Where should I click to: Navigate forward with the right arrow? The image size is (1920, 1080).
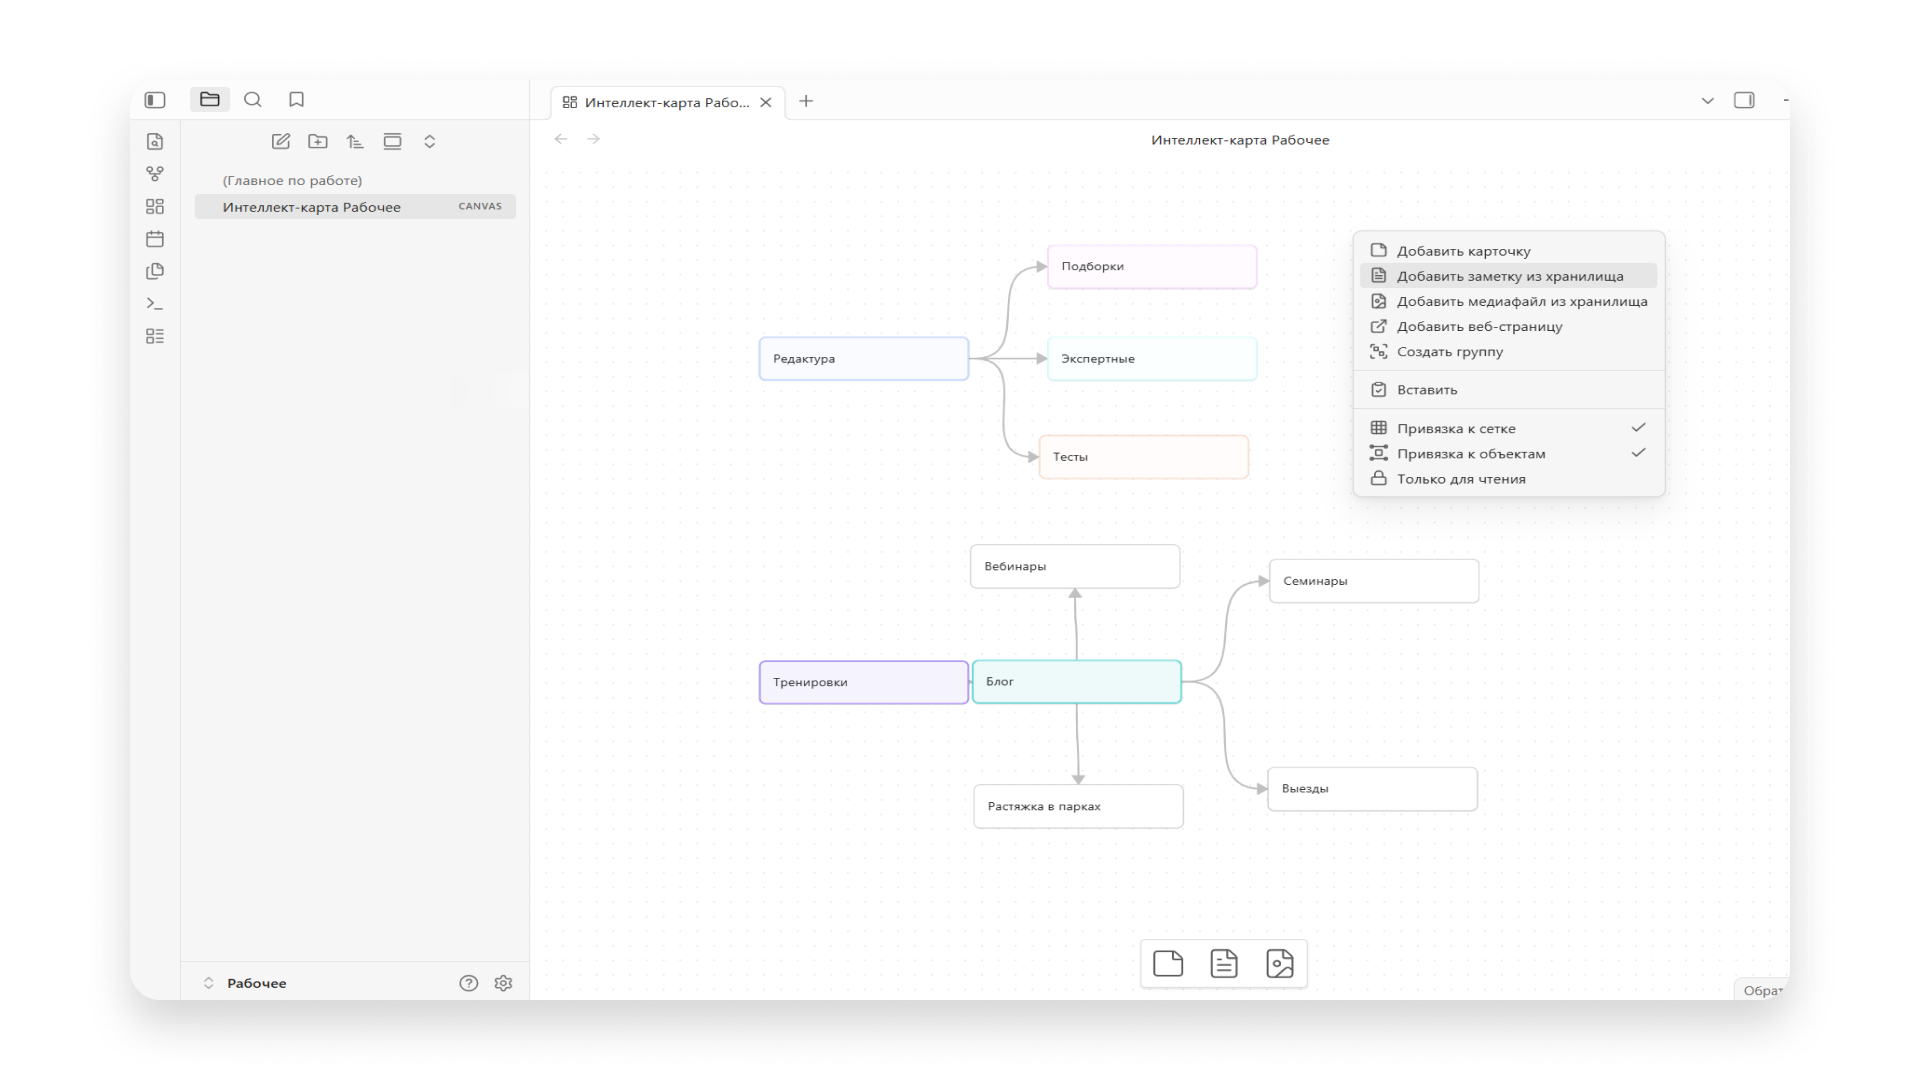click(594, 139)
